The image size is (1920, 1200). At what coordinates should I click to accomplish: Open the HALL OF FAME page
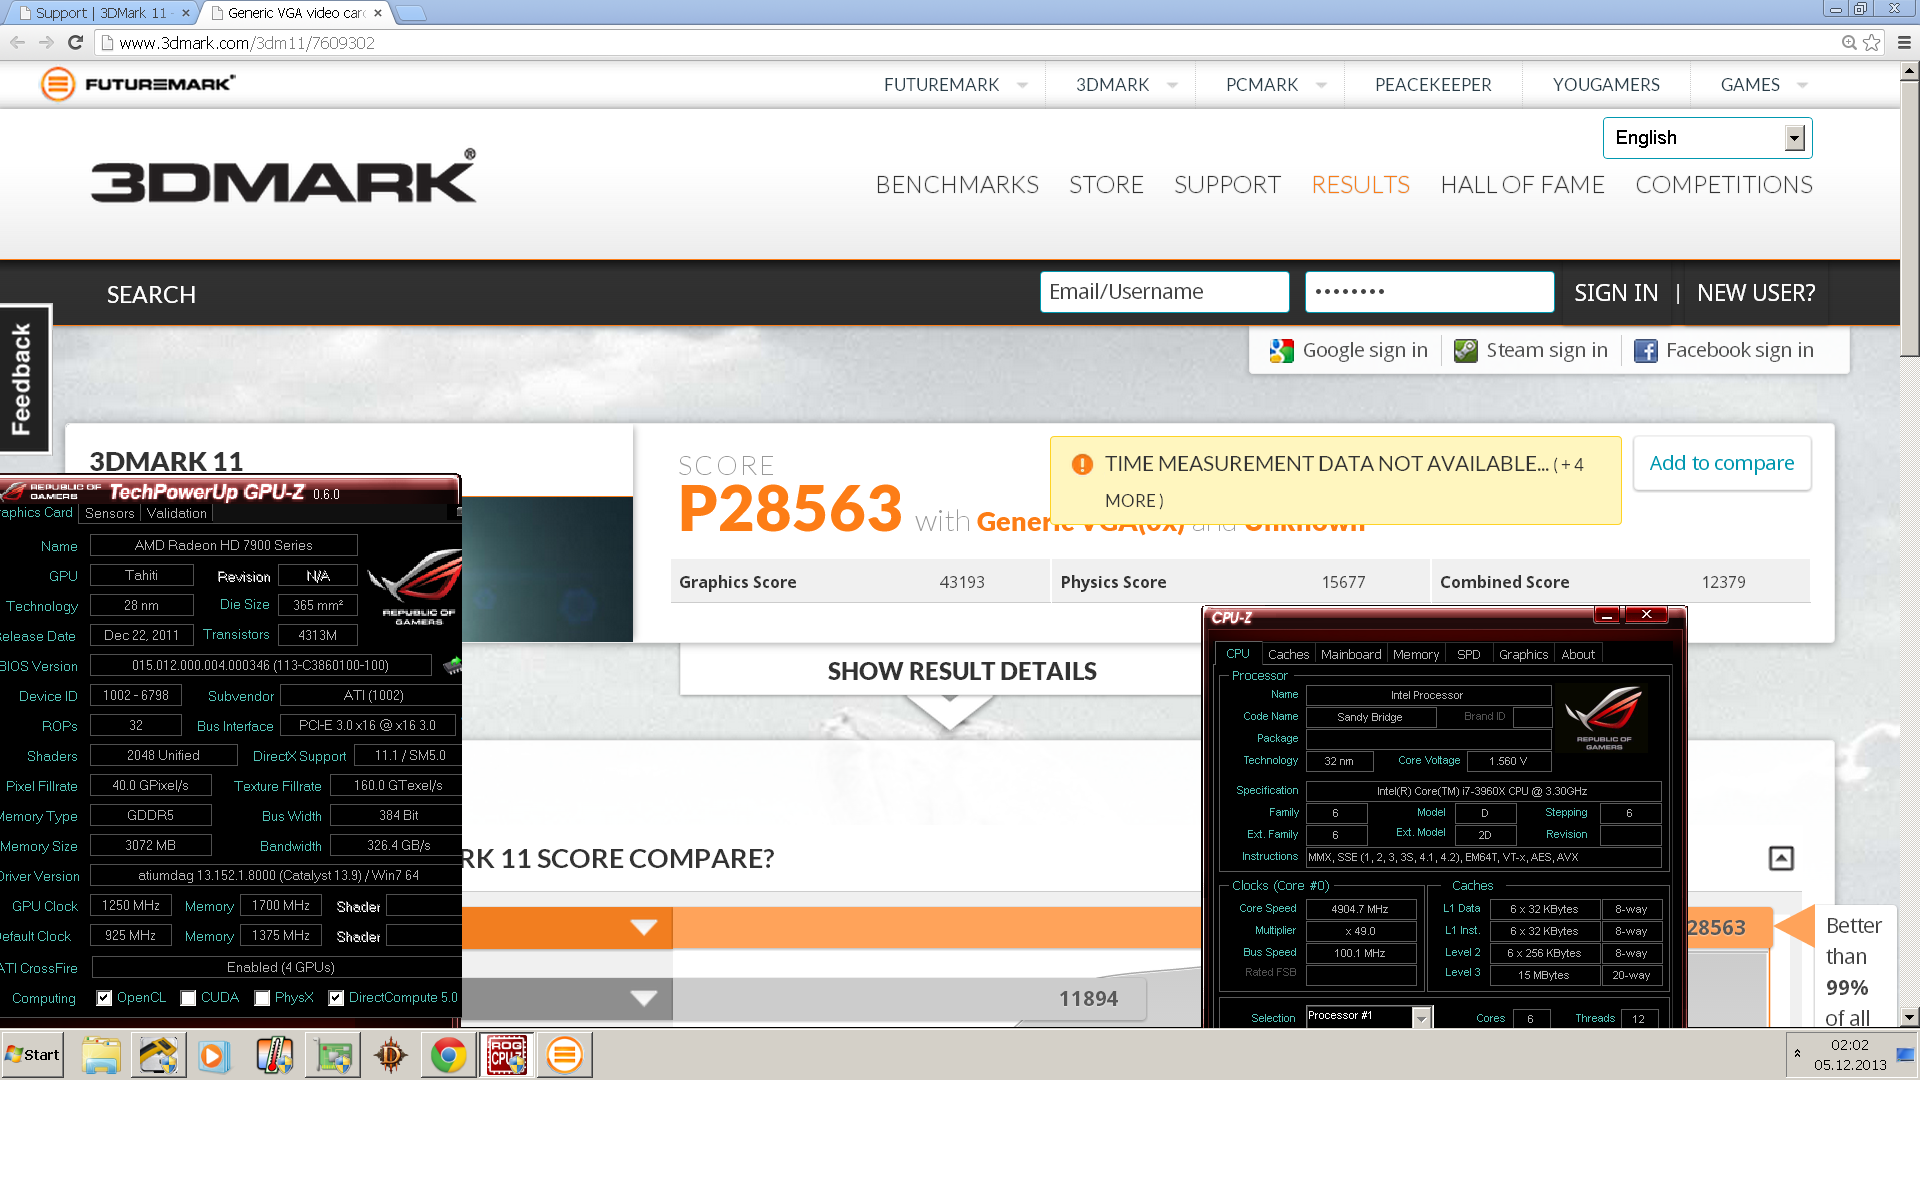(x=1522, y=185)
